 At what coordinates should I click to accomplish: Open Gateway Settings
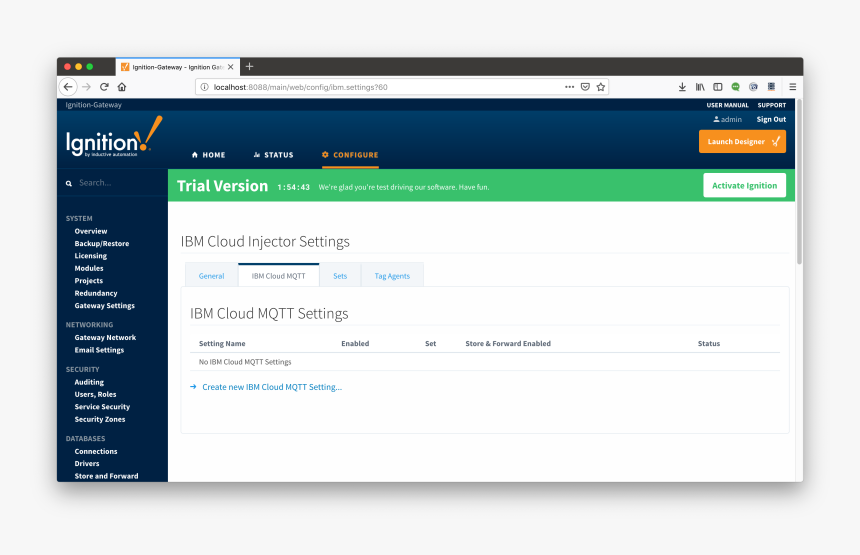[x=105, y=306]
